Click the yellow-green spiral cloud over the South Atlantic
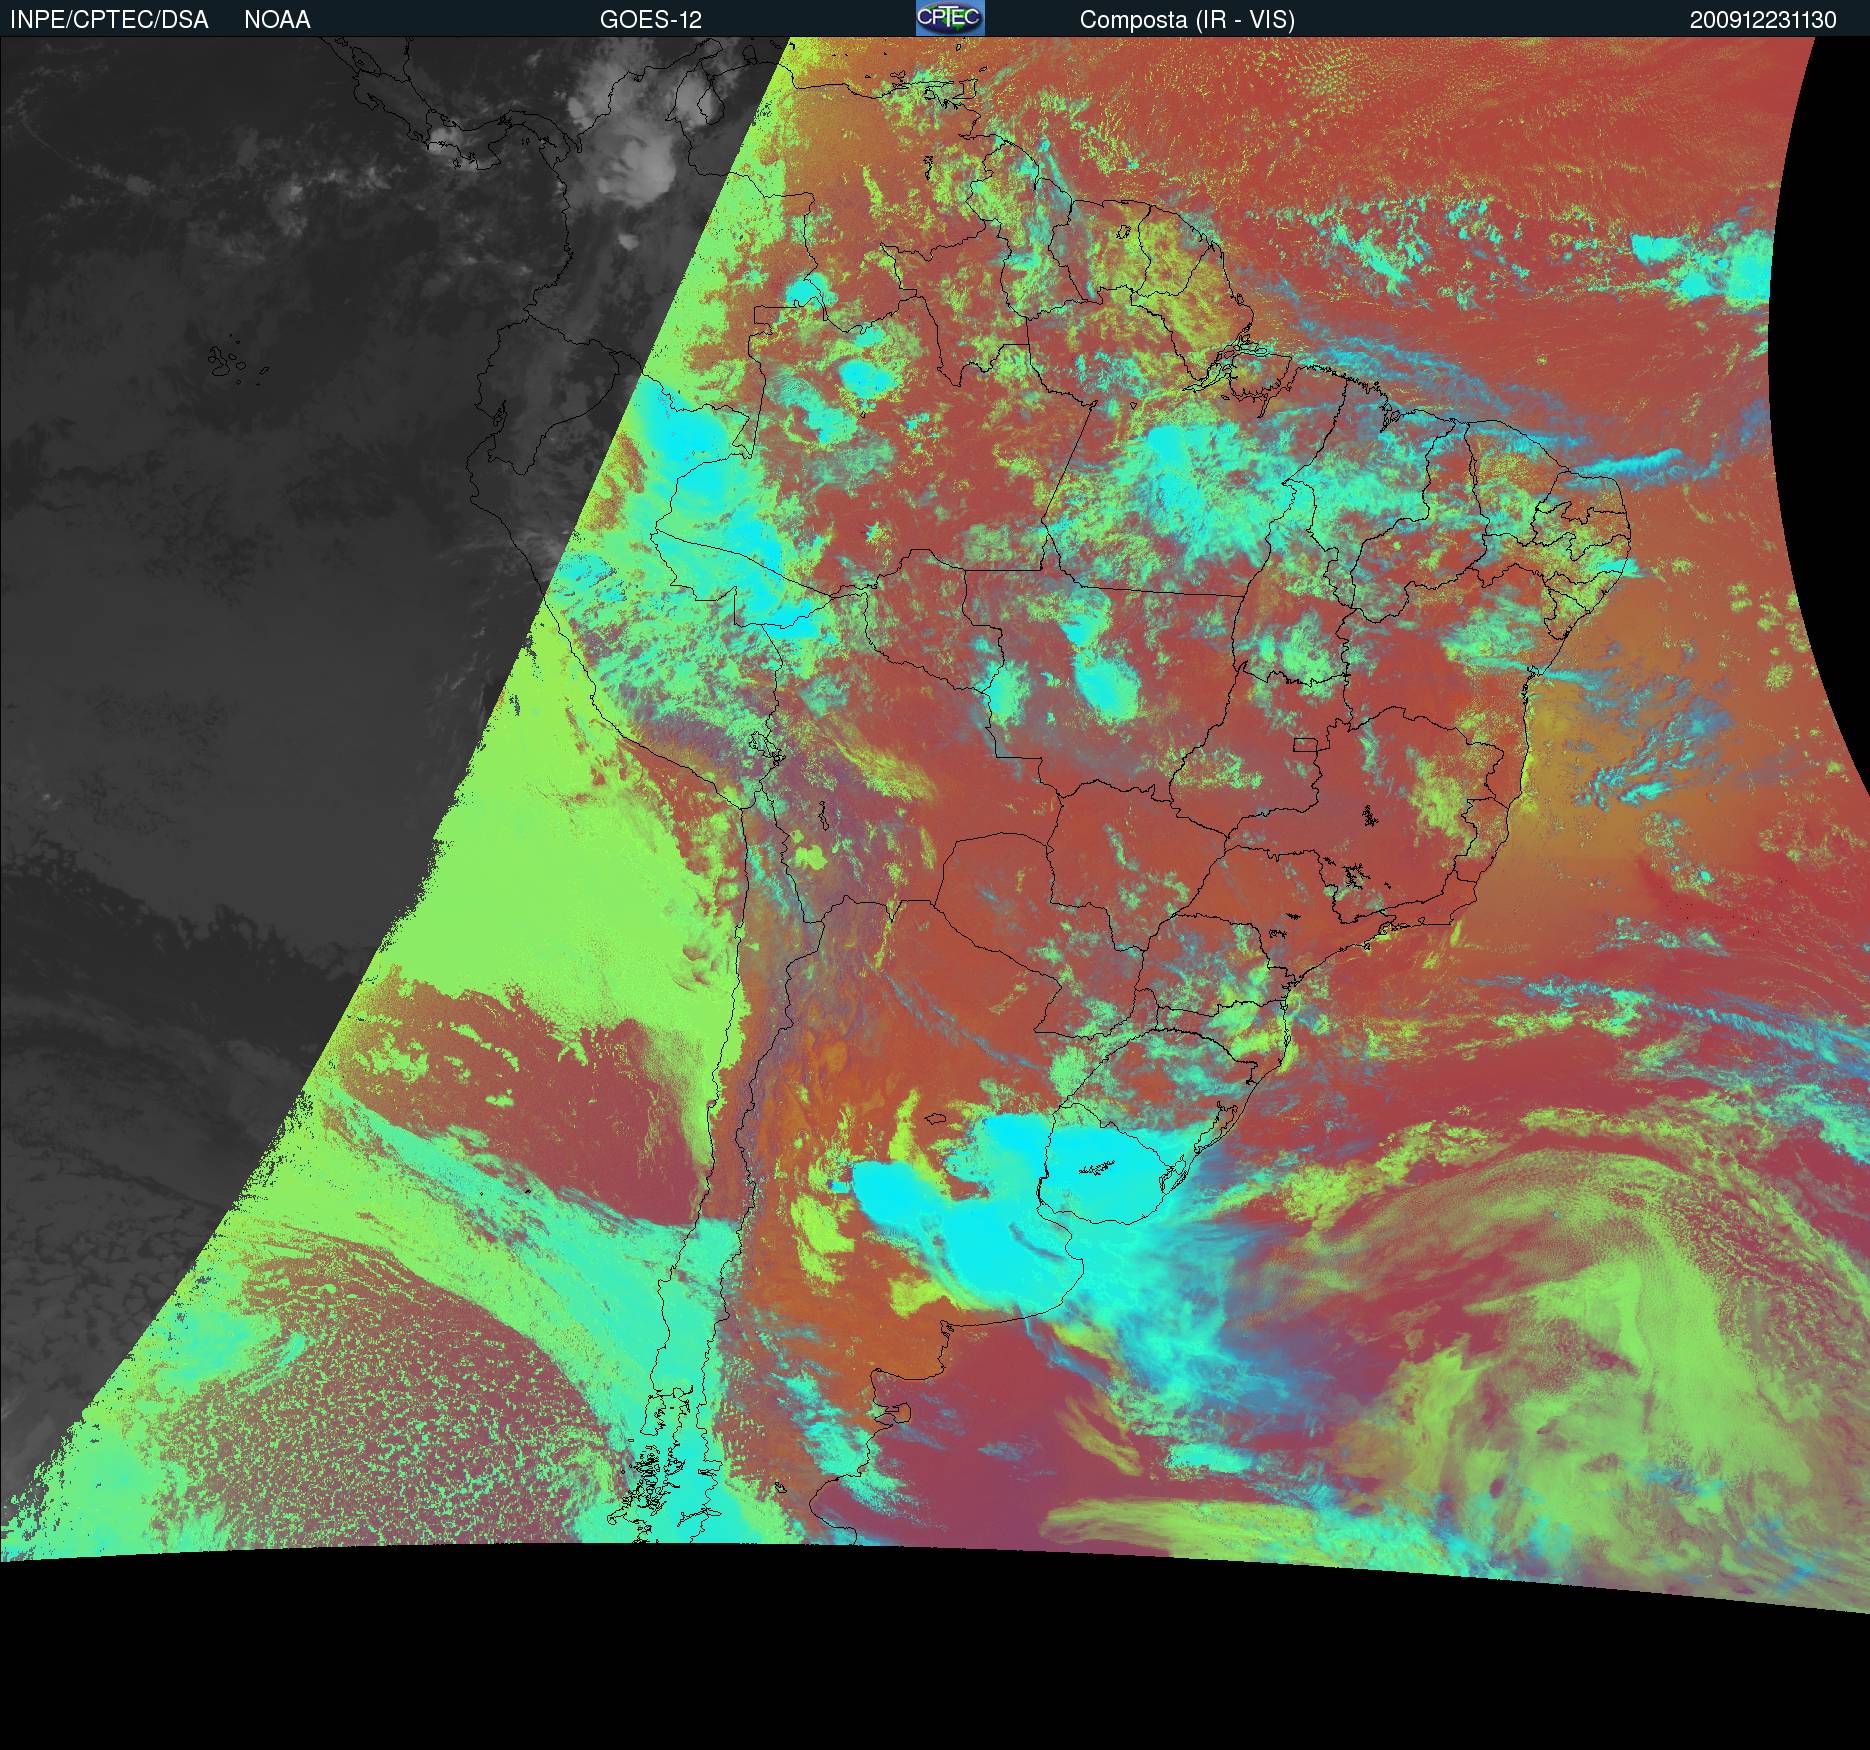The width and height of the screenshot is (1870, 1750). tap(1600, 1300)
